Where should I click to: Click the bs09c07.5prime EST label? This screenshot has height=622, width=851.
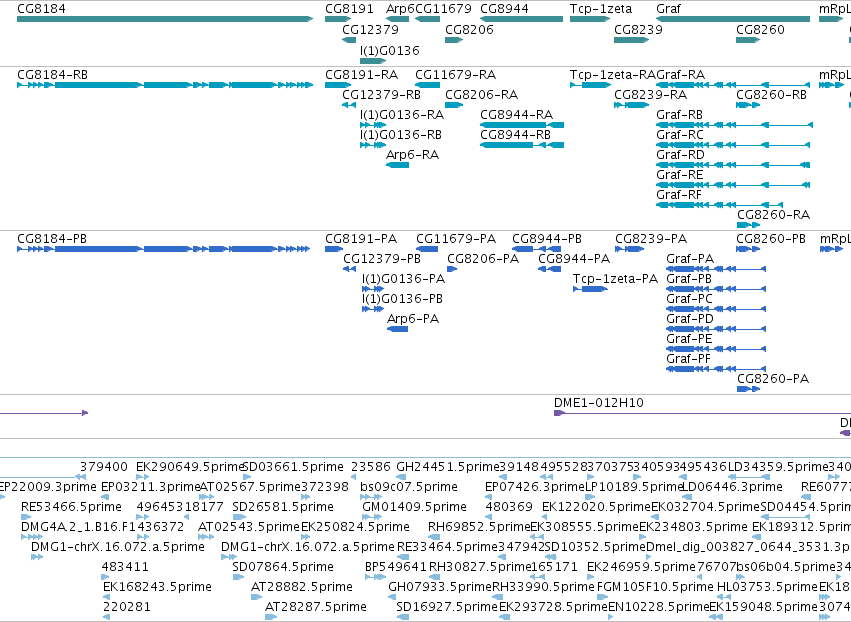pyautogui.click(x=409, y=486)
